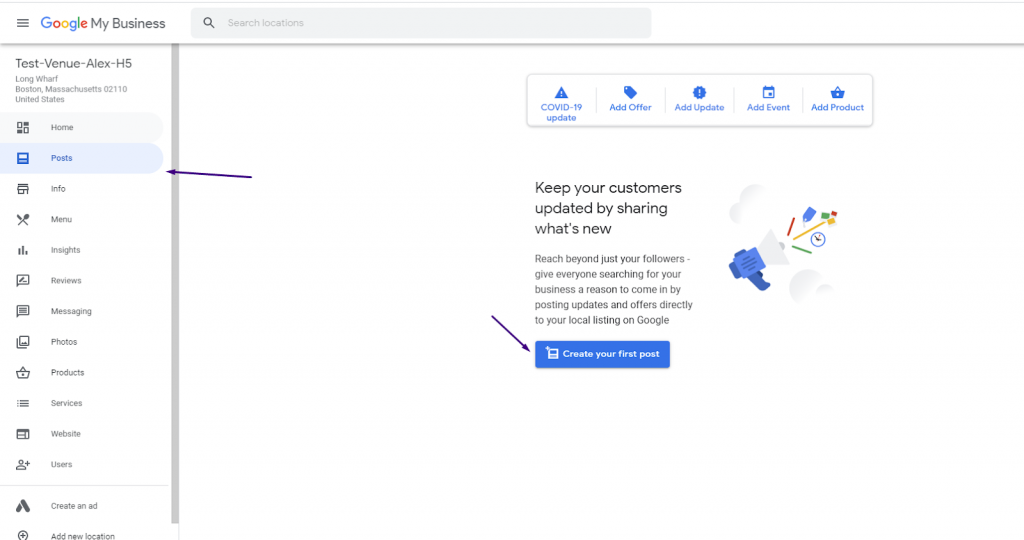This screenshot has height=540, width=1024.
Task: Select the Users add-person icon
Action: [23, 464]
